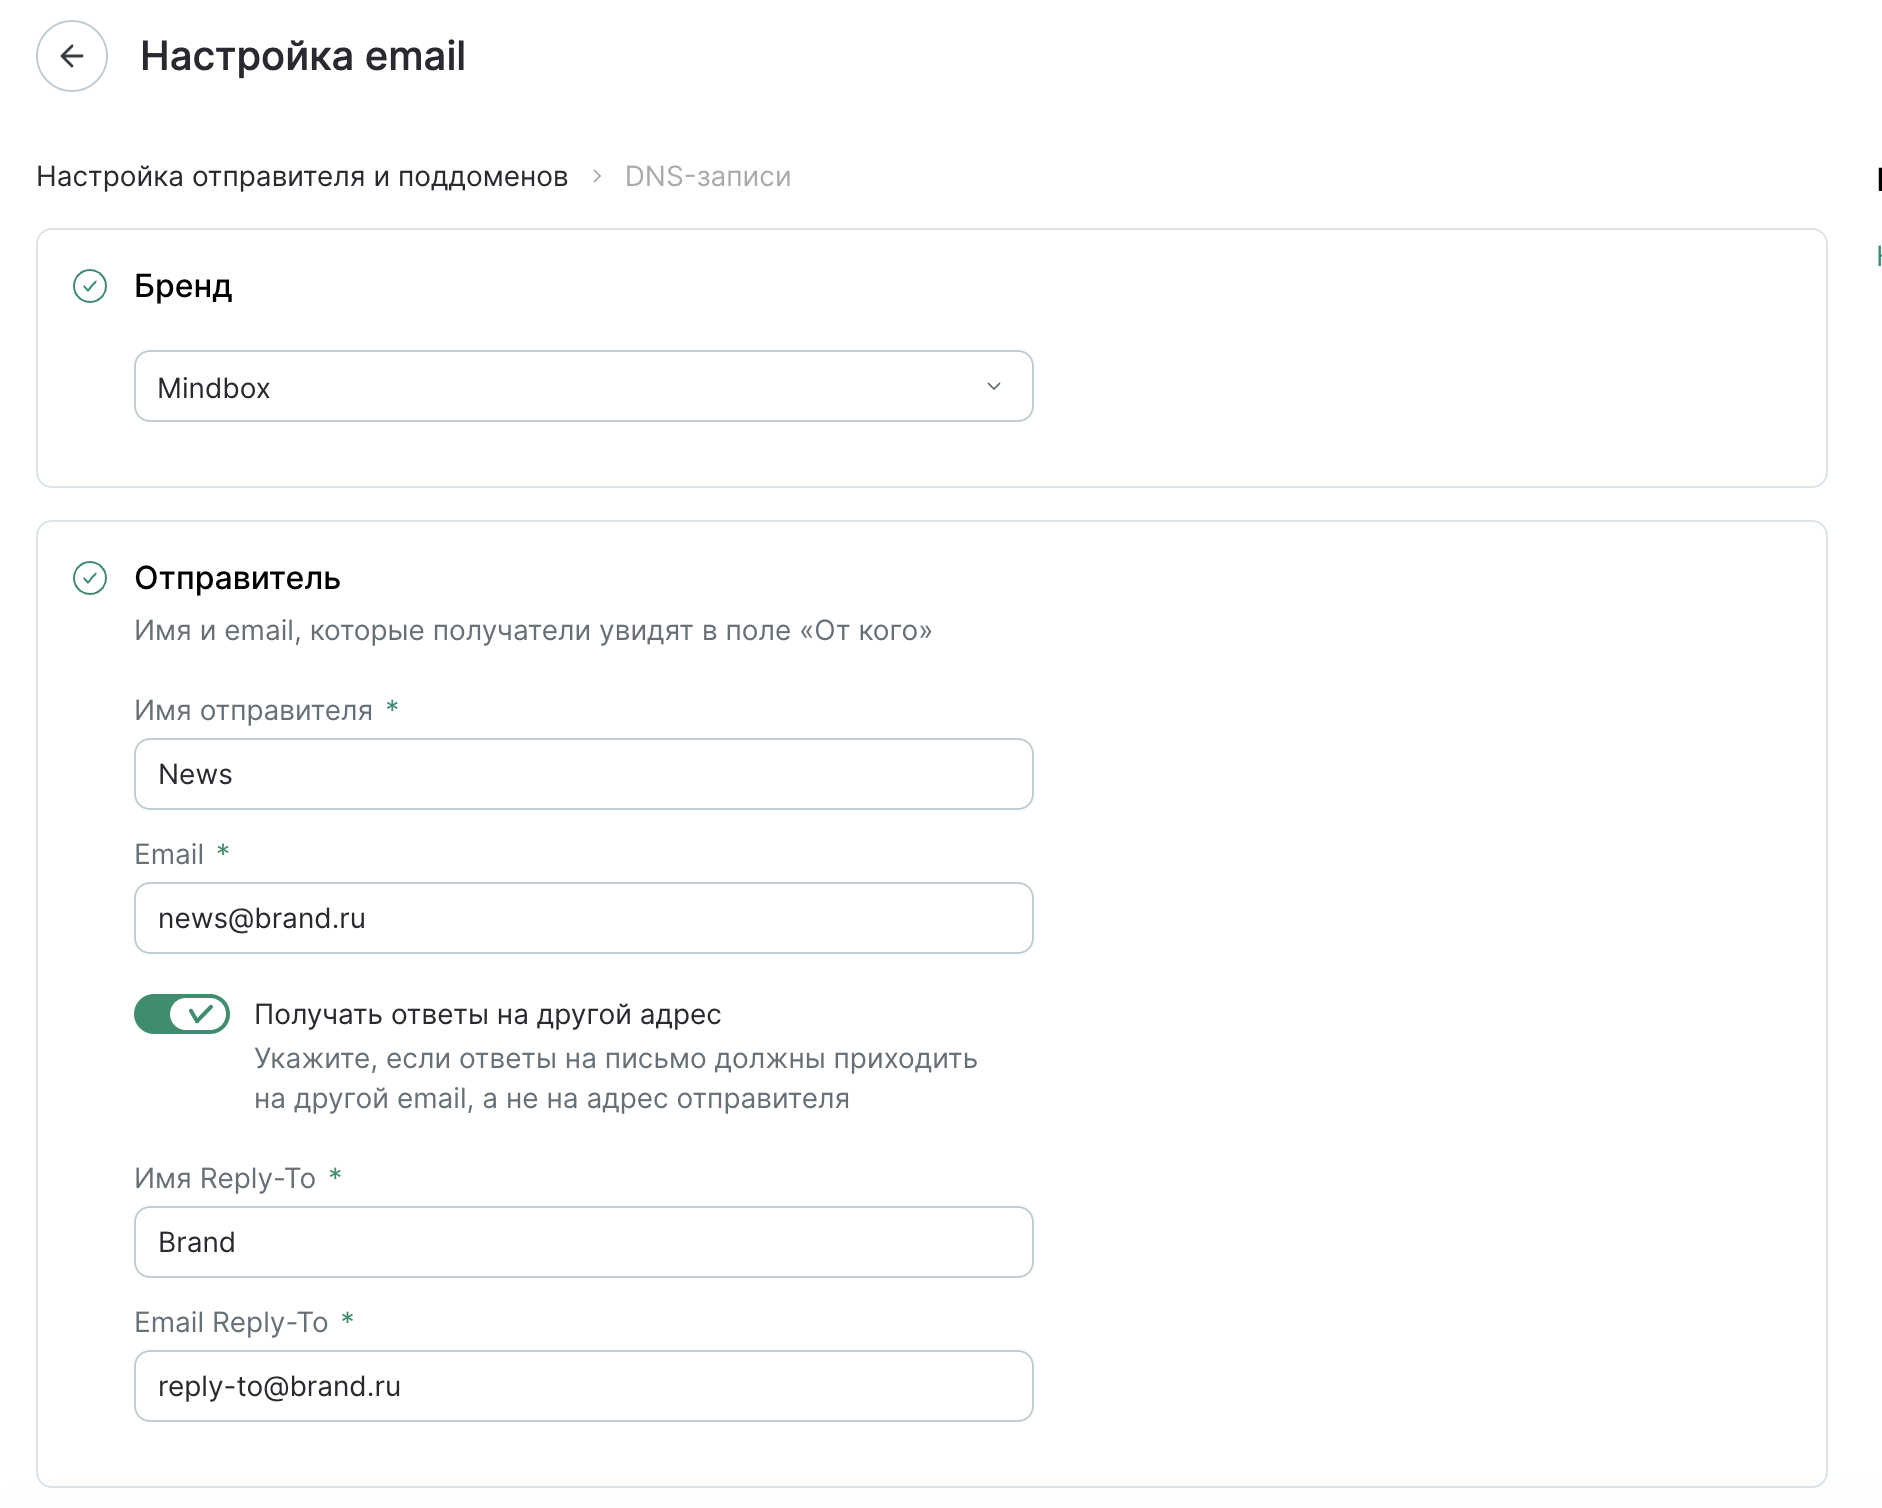
Task: Open the Mindbox brand dropdown
Action: pyautogui.click(x=584, y=386)
